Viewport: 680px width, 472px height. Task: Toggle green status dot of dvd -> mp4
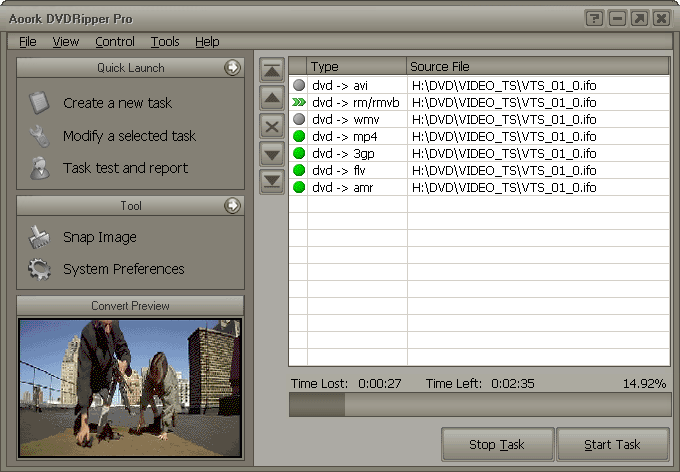(x=298, y=136)
